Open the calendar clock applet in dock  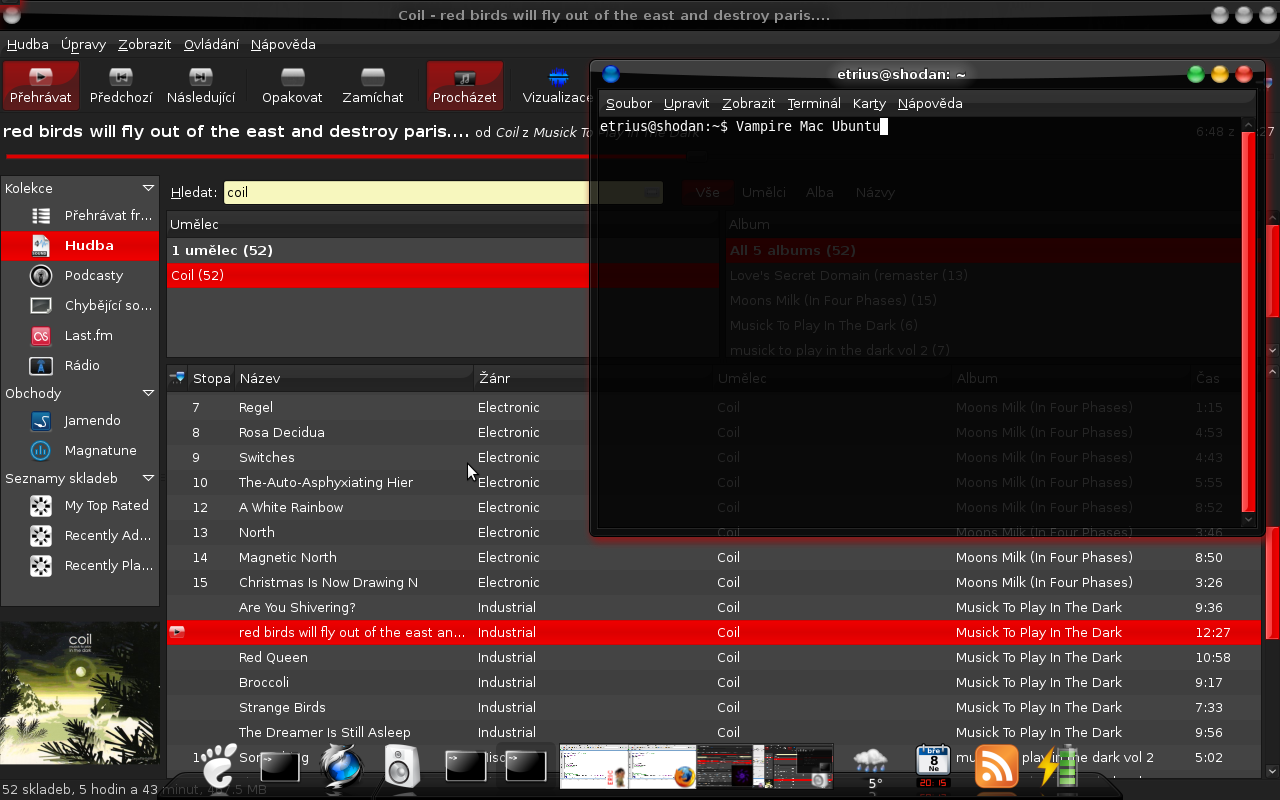point(933,766)
